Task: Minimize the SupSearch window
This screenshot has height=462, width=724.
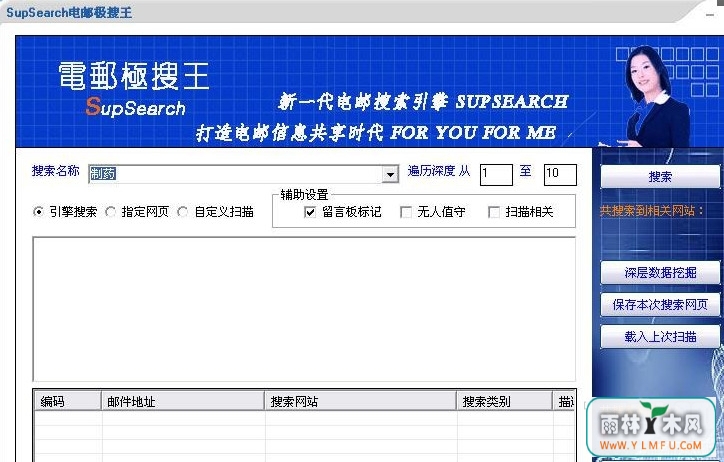Action: [x=710, y=14]
